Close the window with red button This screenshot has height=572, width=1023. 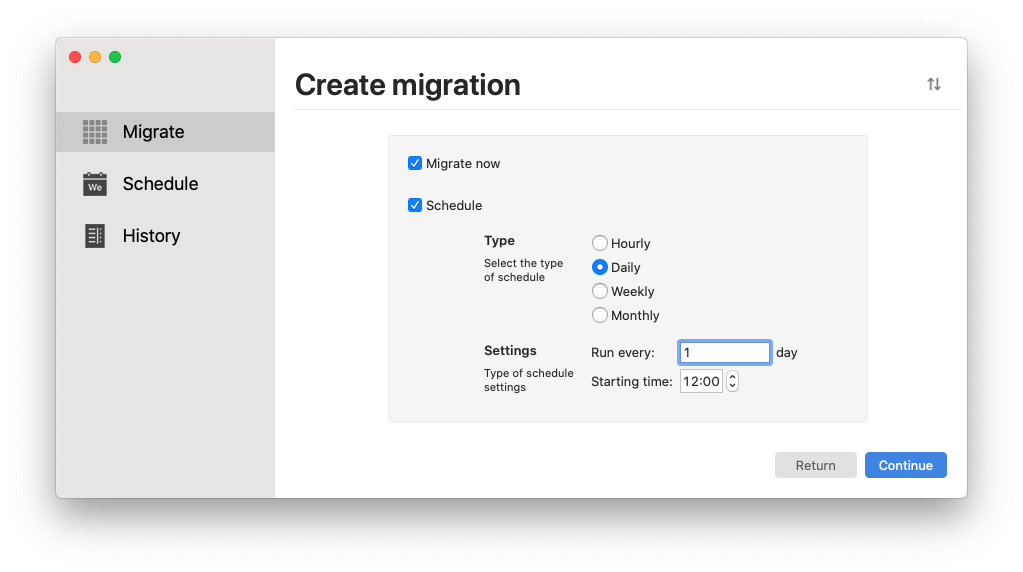(x=75, y=57)
